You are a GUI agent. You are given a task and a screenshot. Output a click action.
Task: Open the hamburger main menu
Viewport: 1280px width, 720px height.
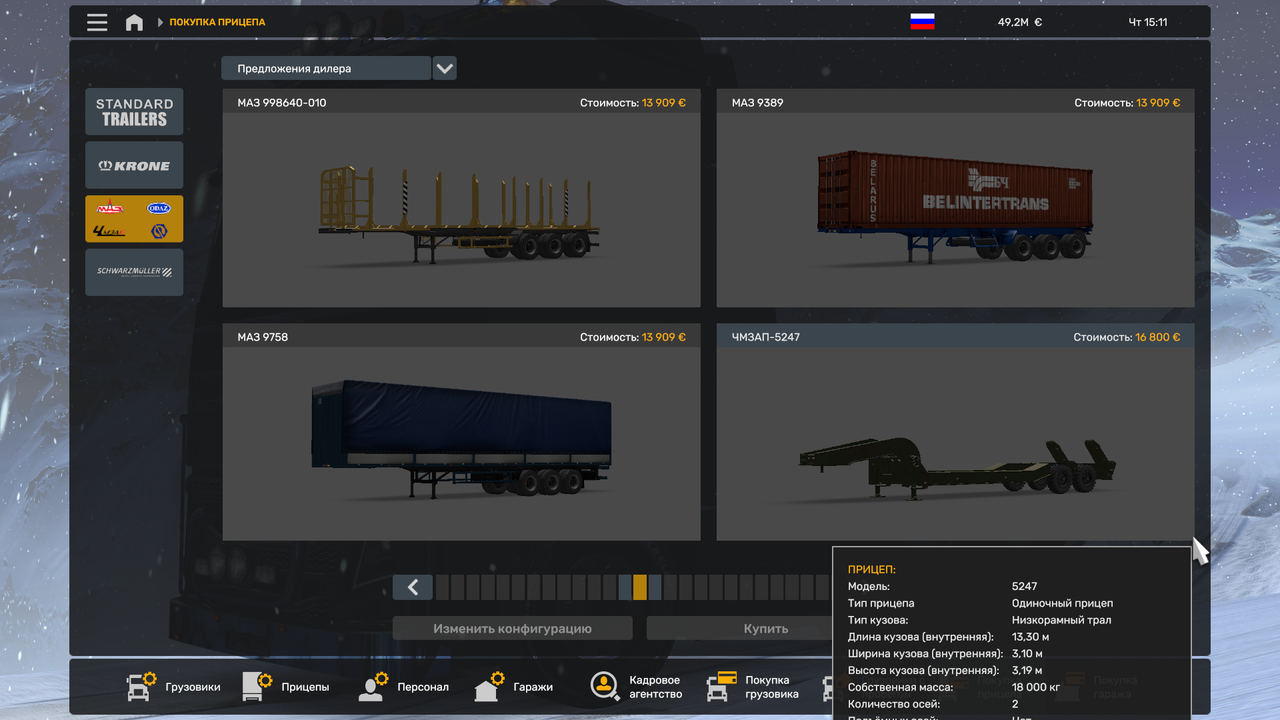(97, 22)
